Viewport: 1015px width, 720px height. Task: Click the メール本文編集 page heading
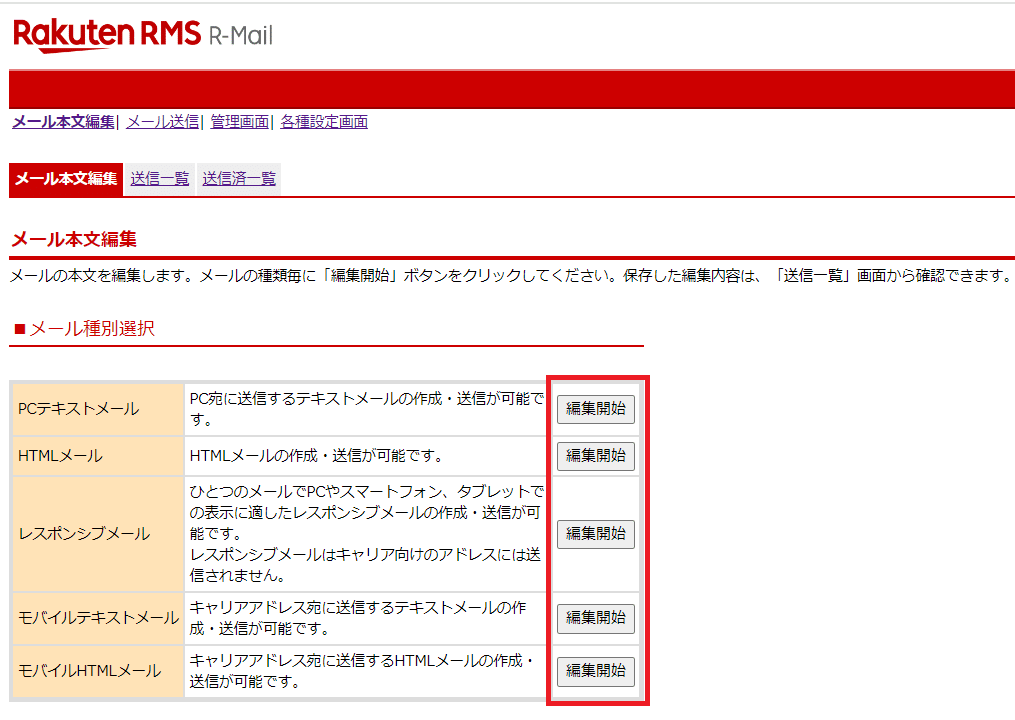[x=65, y=239]
